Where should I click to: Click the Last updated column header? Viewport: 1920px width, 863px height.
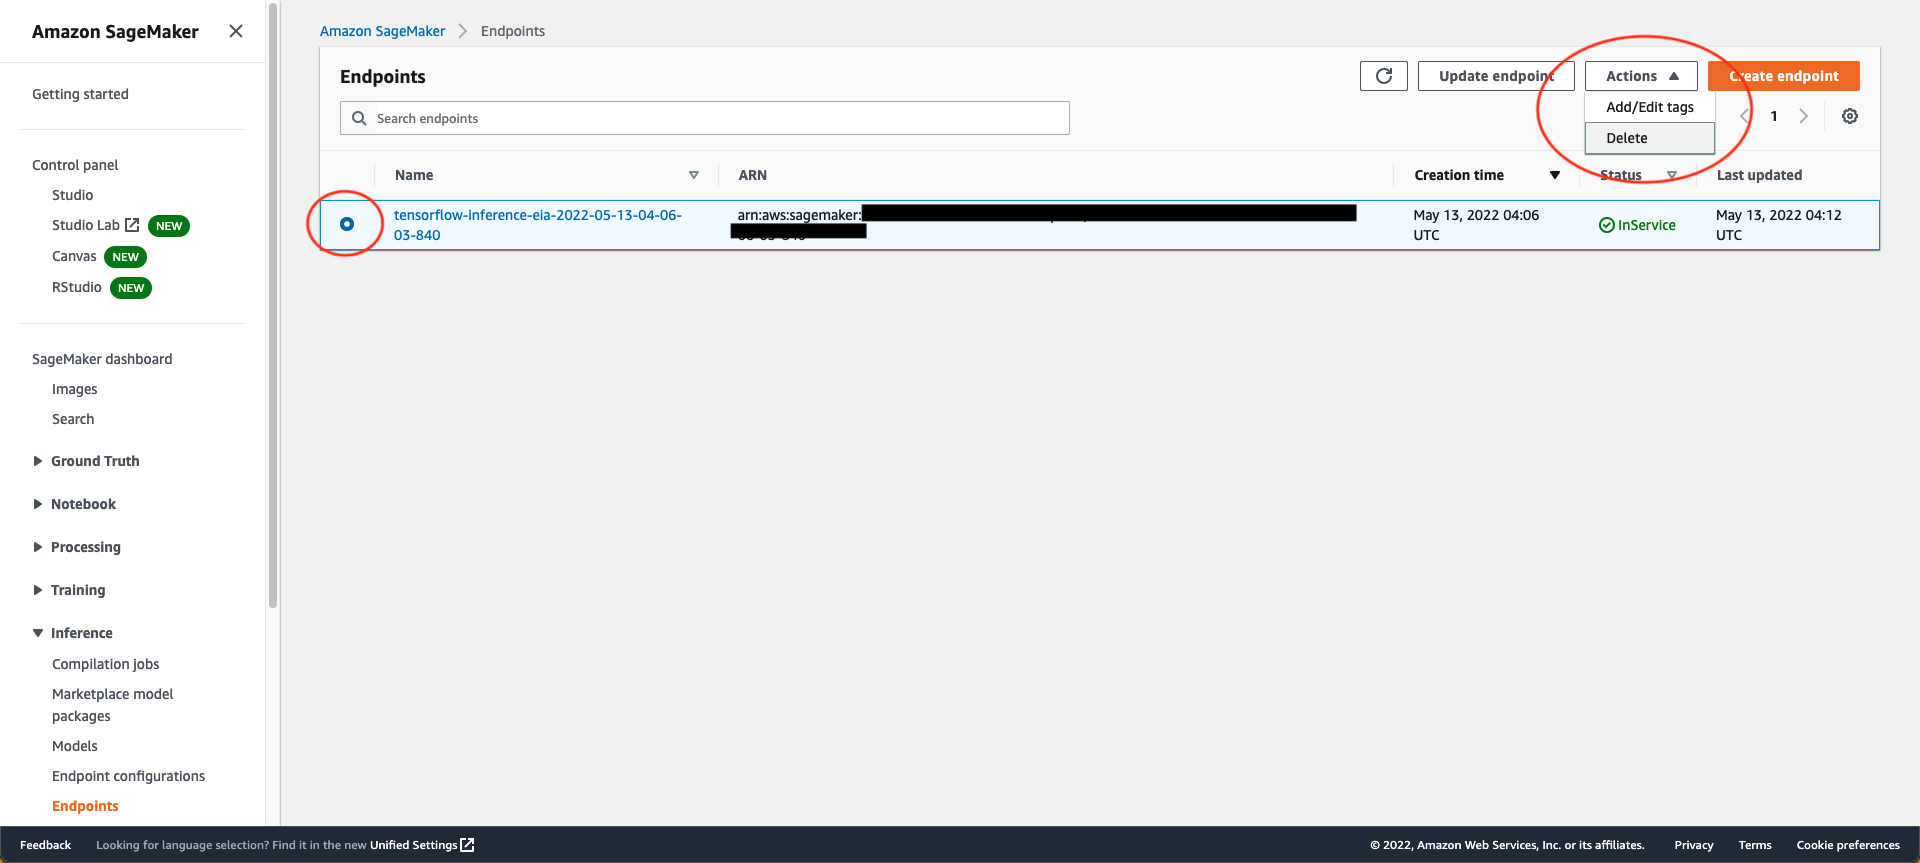pos(1759,175)
